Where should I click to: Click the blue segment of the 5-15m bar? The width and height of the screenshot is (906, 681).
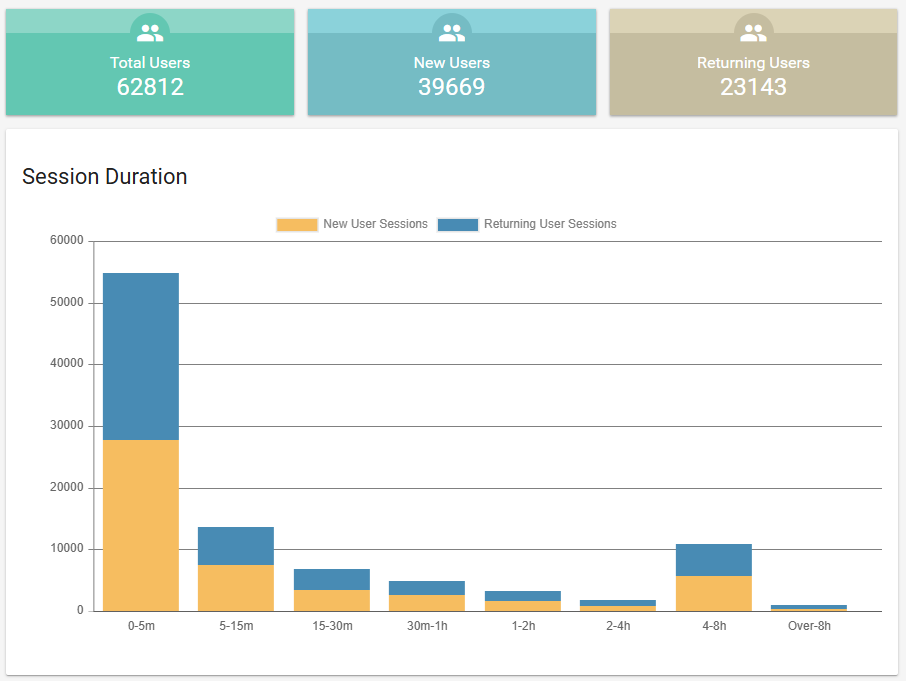tap(236, 546)
